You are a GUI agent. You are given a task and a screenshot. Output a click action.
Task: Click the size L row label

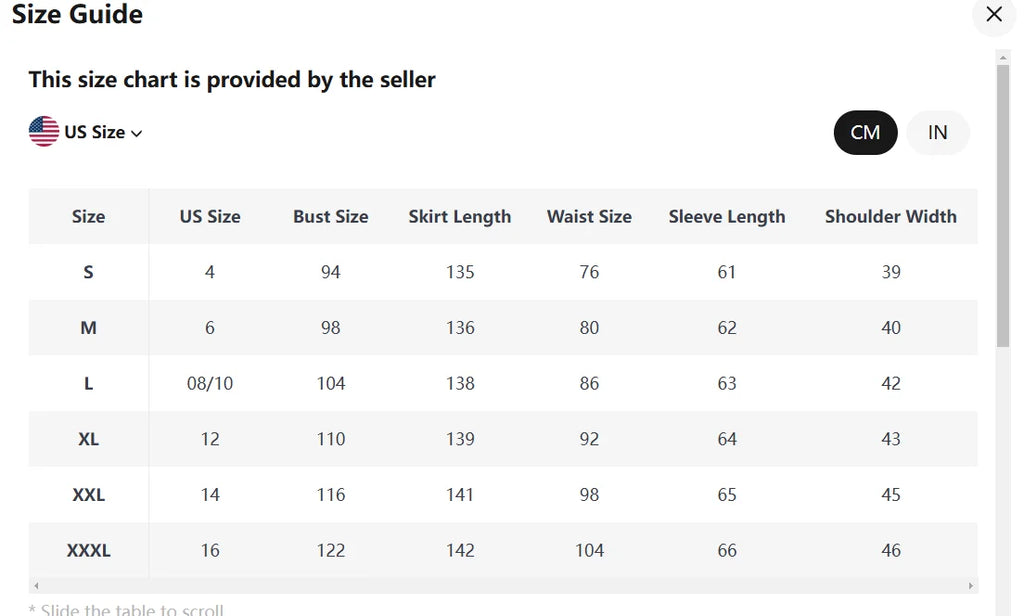point(88,383)
